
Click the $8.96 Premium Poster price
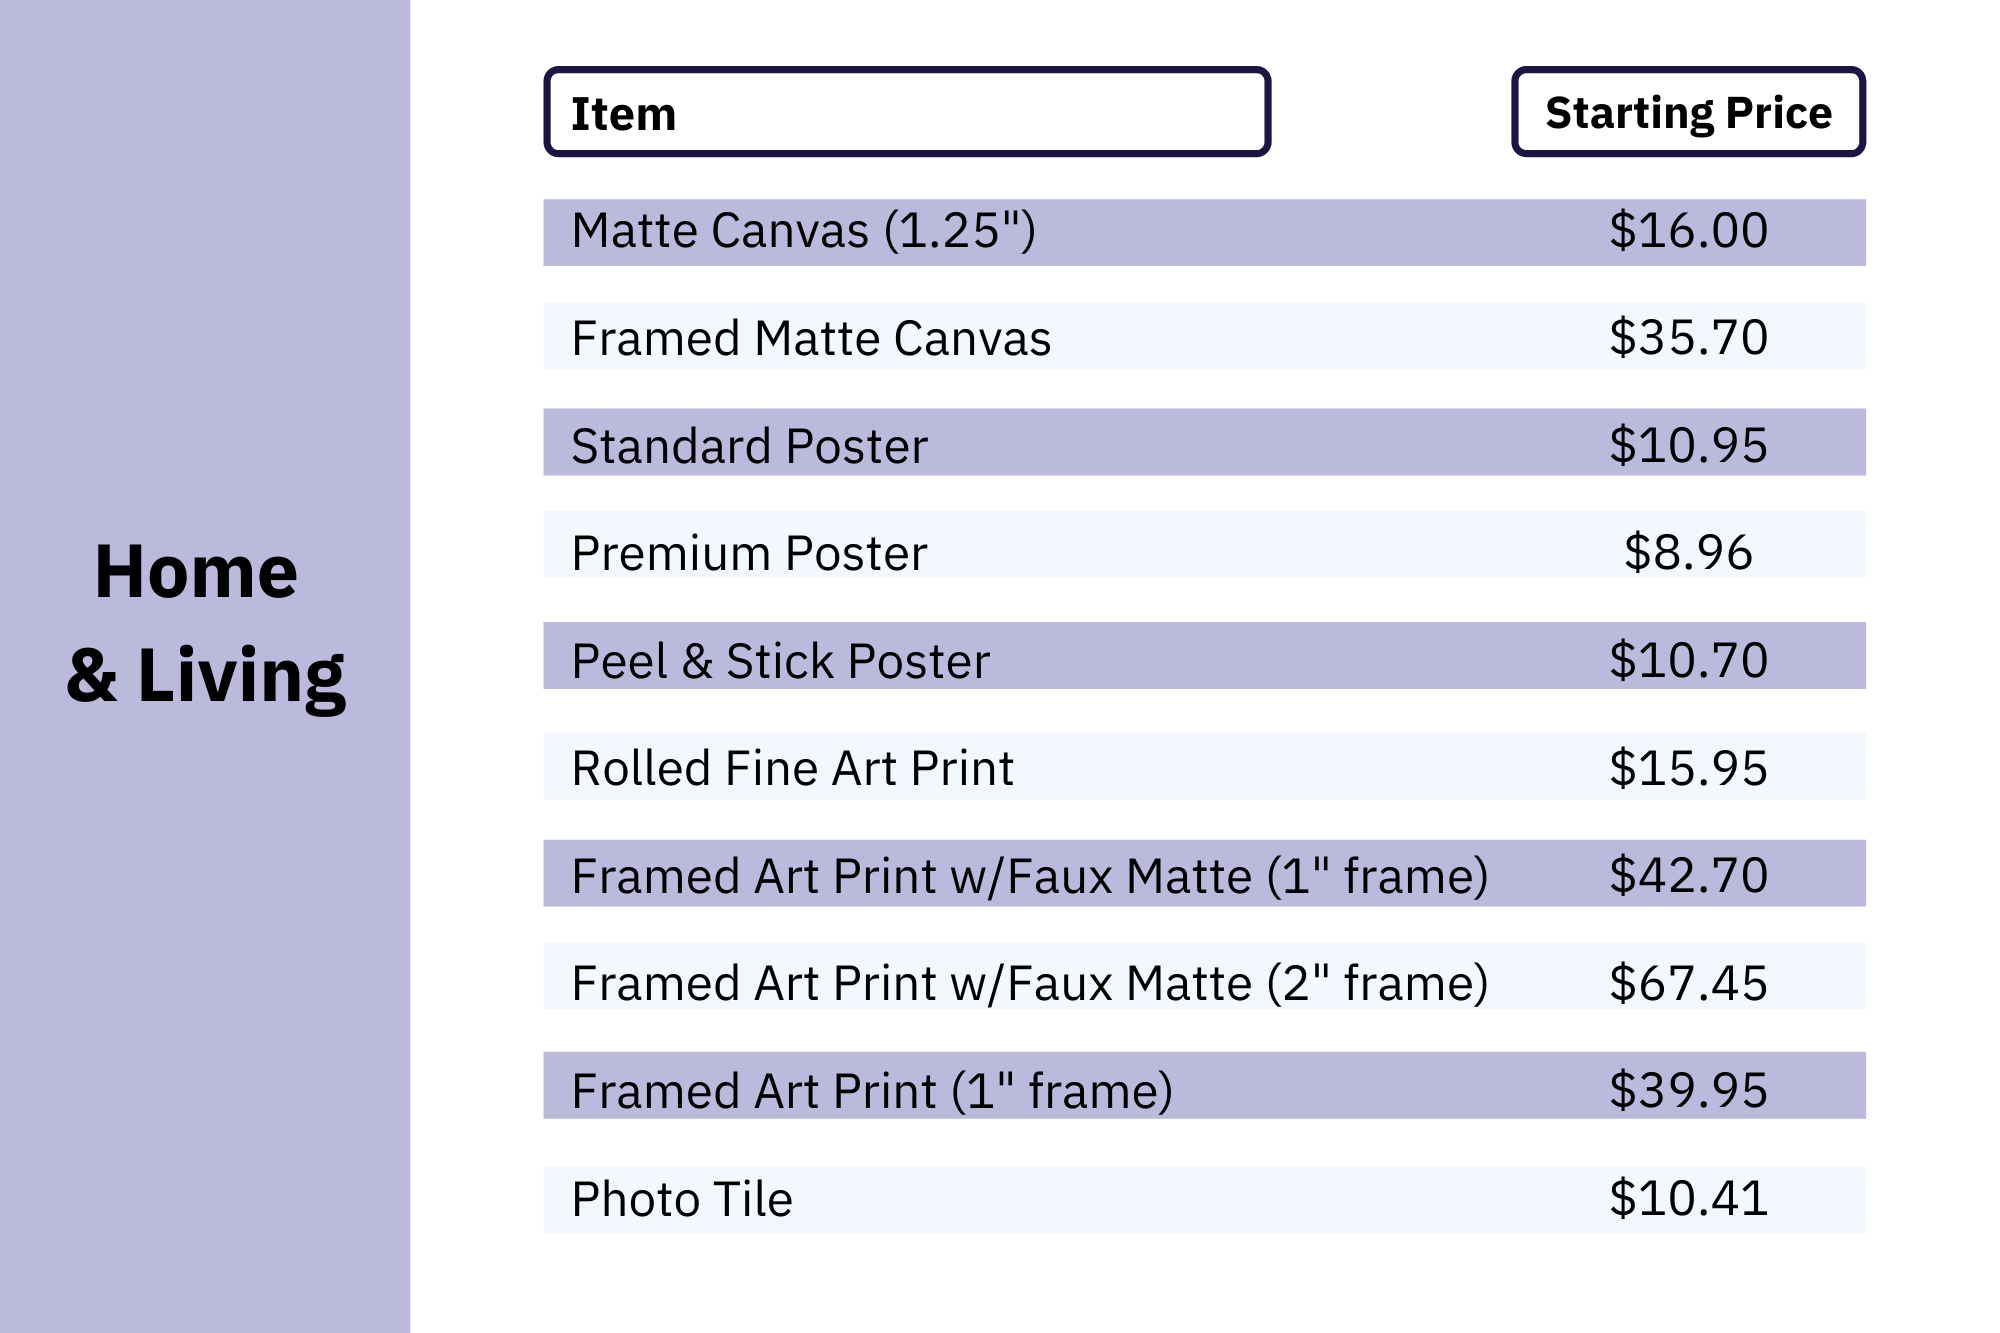(x=1688, y=553)
